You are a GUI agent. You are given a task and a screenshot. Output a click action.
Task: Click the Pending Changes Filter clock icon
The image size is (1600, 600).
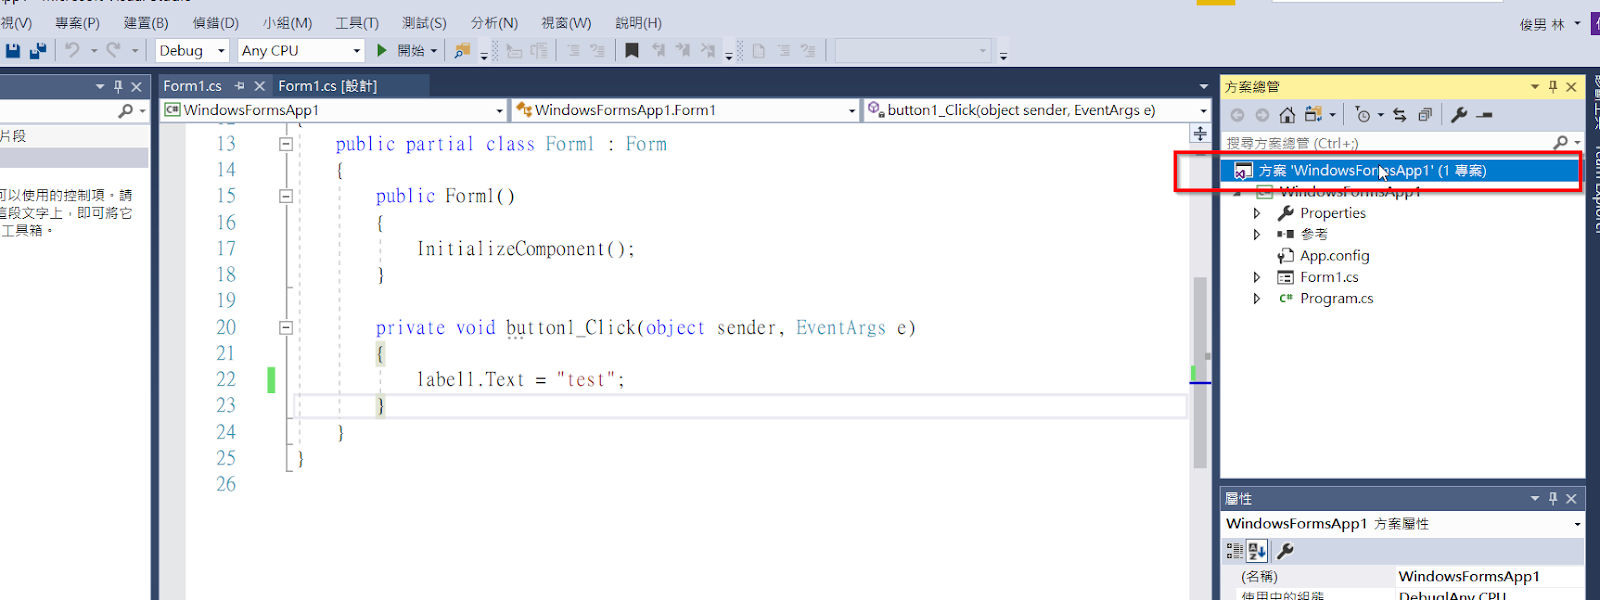tap(1363, 115)
